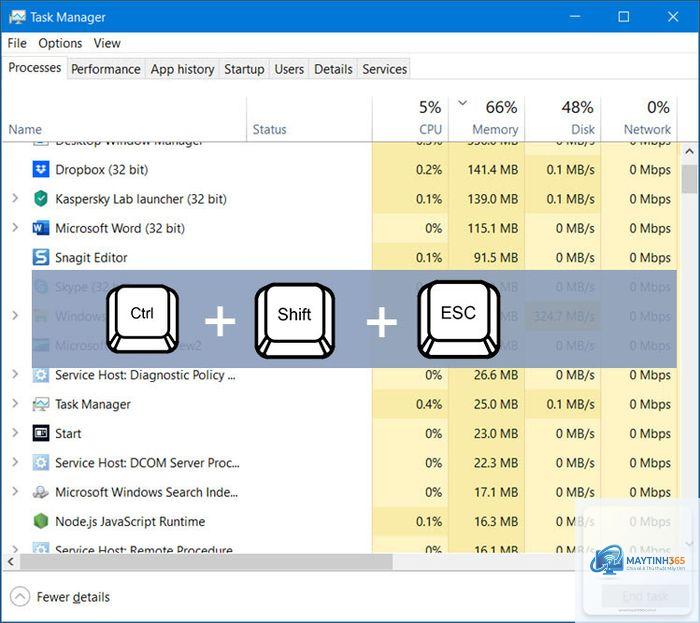The height and width of the screenshot is (623, 700).
Task: Sort by the Status column header
Action: tap(309, 119)
